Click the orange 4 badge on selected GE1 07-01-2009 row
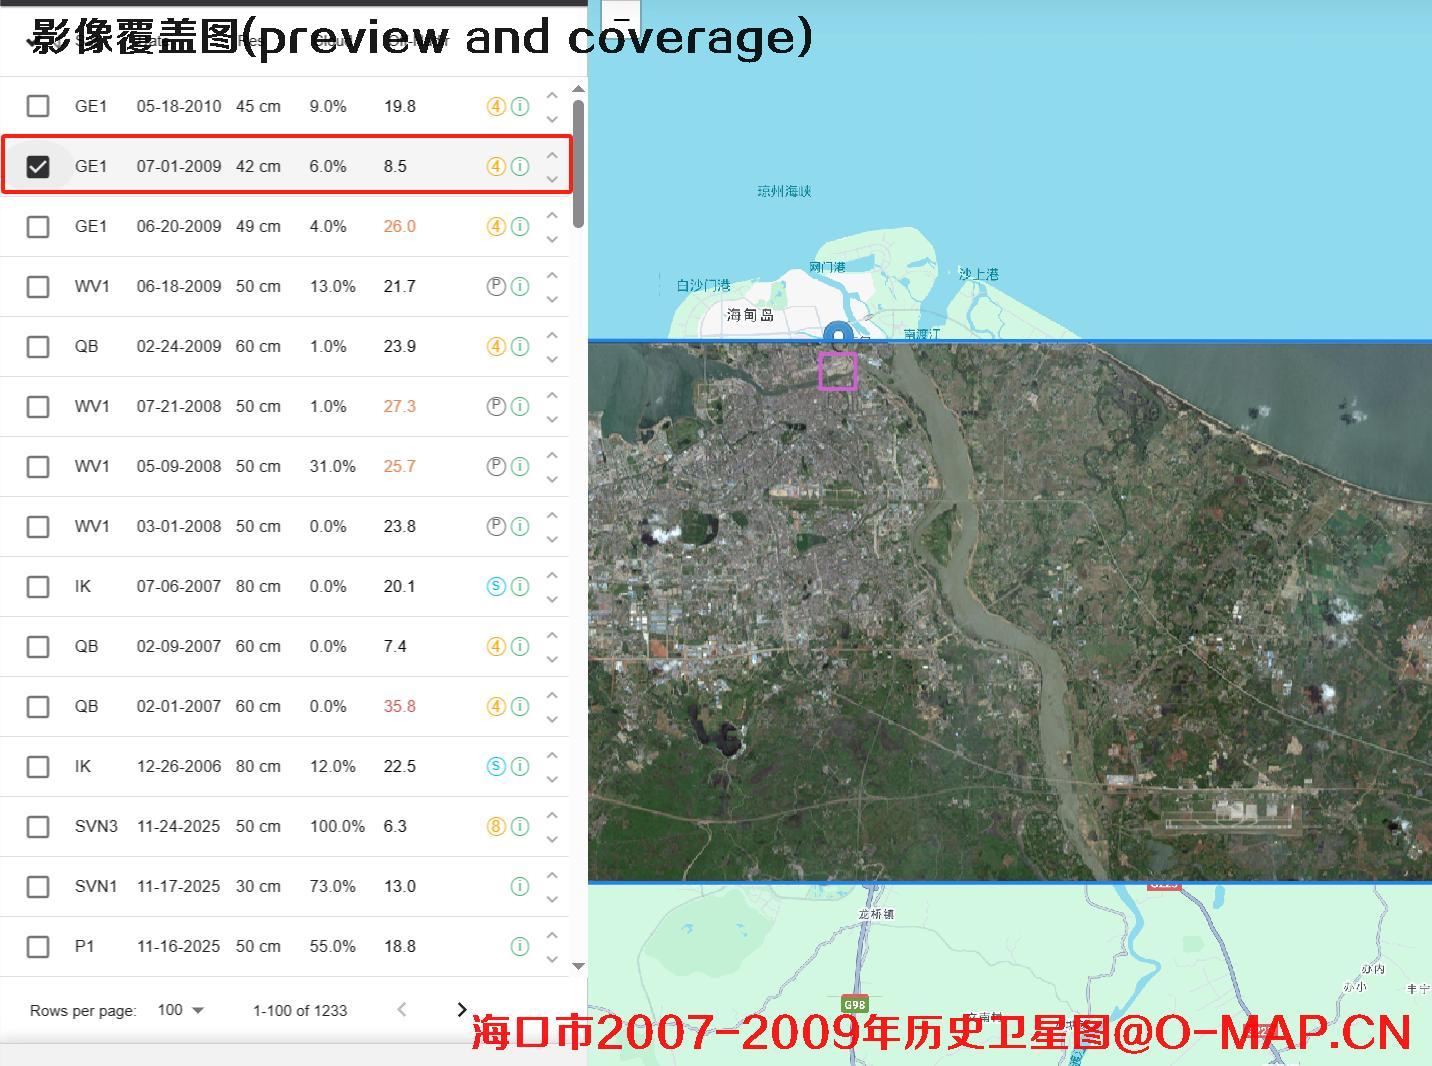The width and height of the screenshot is (1432, 1066). 496,166
